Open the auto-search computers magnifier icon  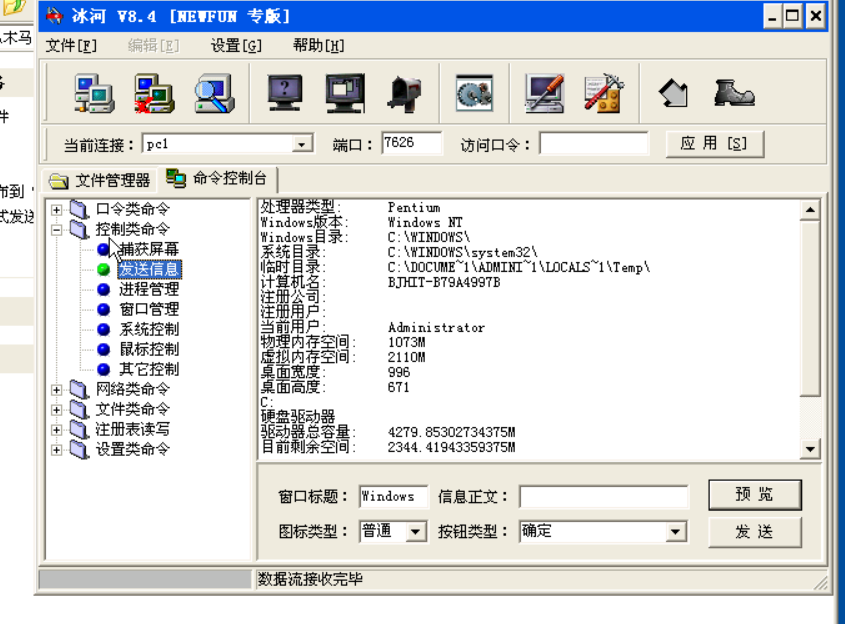pyautogui.click(x=214, y=93)
